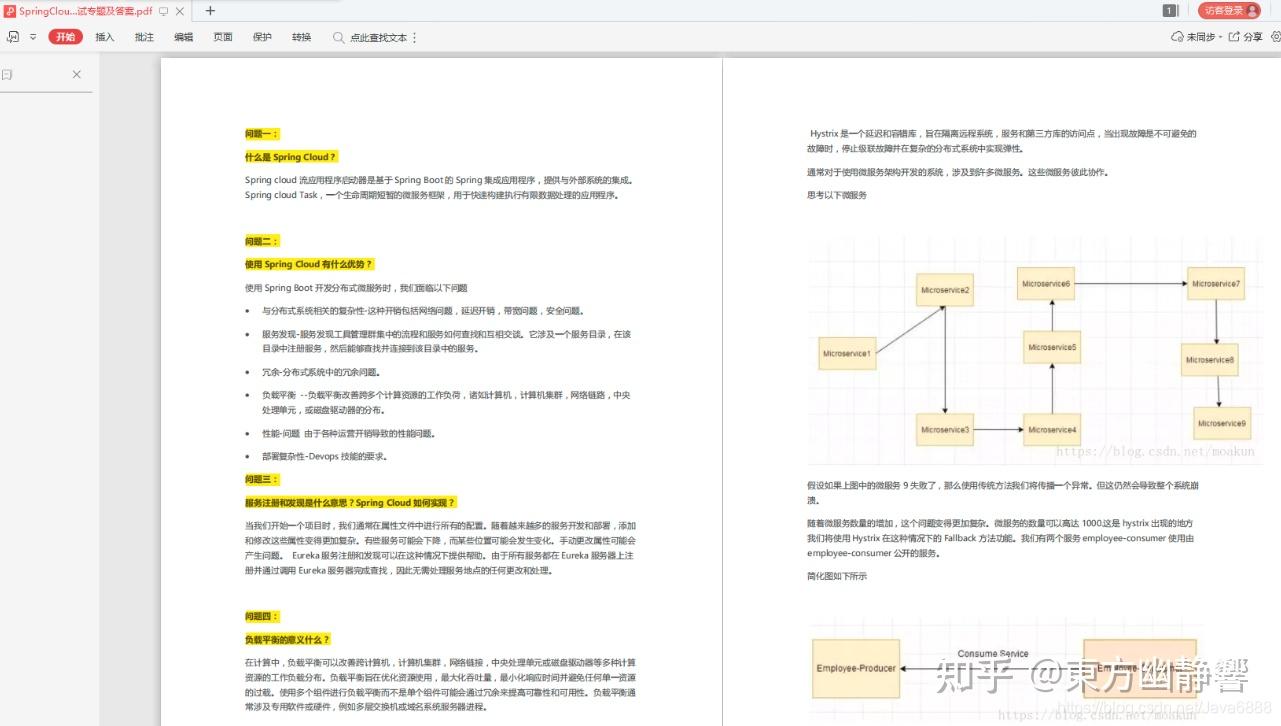Add a new tab with plus button
Image resolution: width=1281 pixels, height=726 pixels.
coord(210,11)
